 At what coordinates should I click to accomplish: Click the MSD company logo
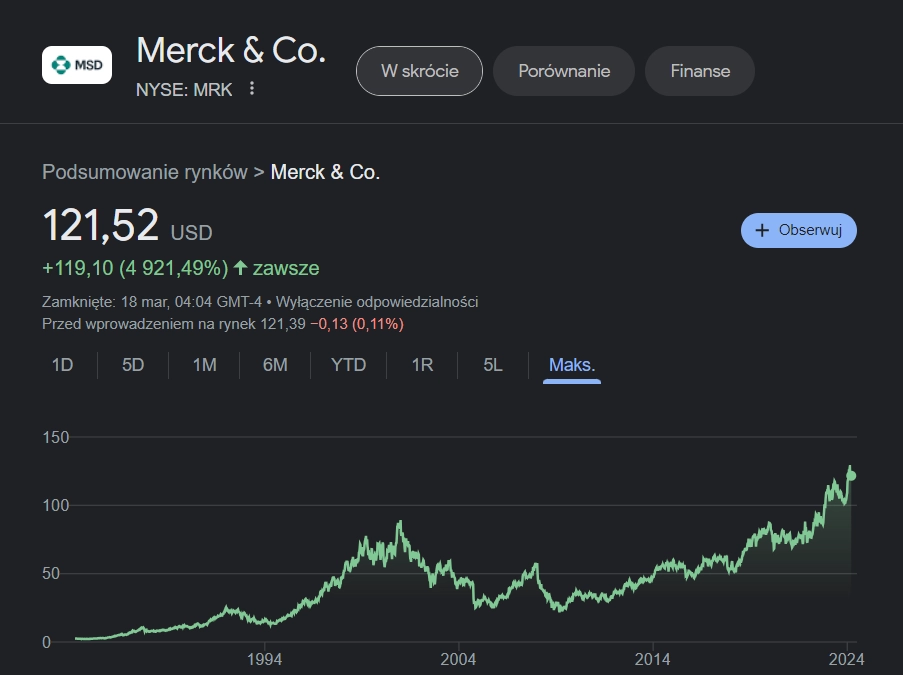77,65
